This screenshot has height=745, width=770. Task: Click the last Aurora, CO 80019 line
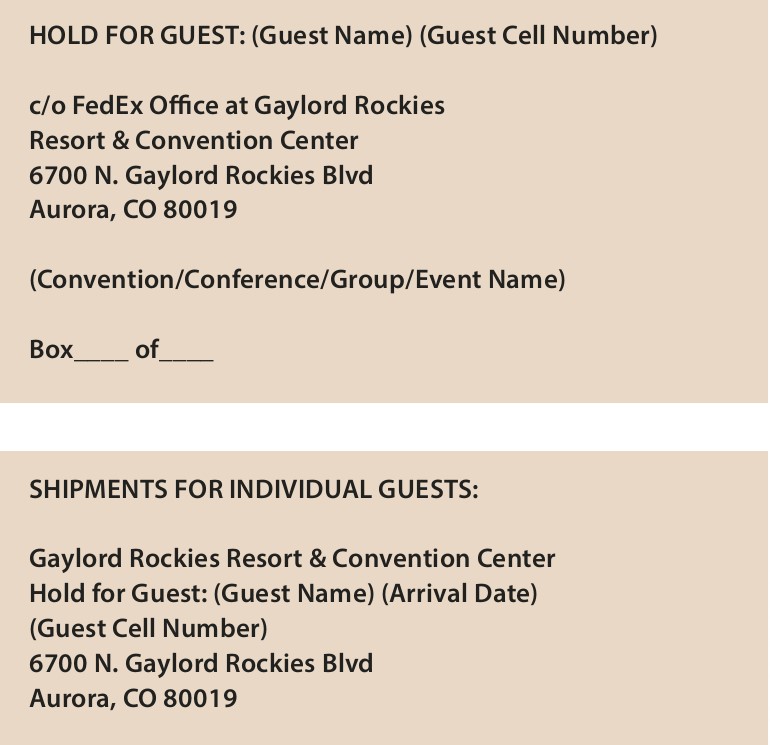(134, 698)
